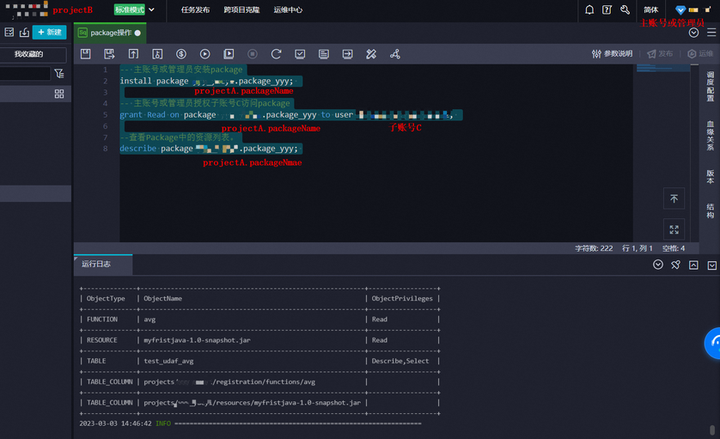Click the crossed tools icon in toolbar

(371, 54)
